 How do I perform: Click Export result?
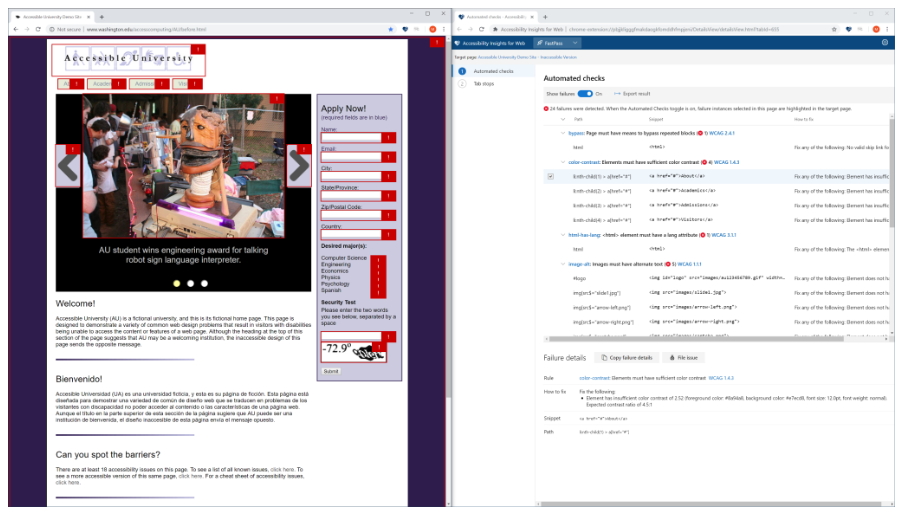[632, 94]
